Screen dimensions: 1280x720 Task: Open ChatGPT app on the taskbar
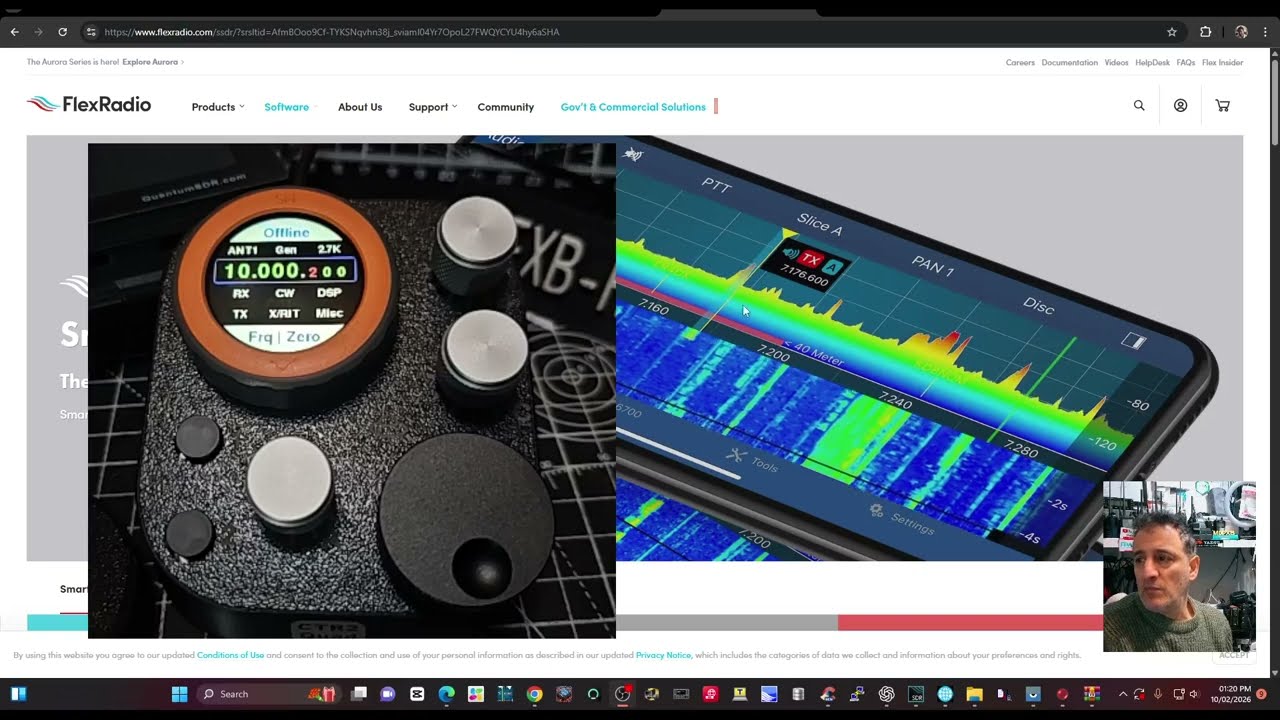point(886,694)
